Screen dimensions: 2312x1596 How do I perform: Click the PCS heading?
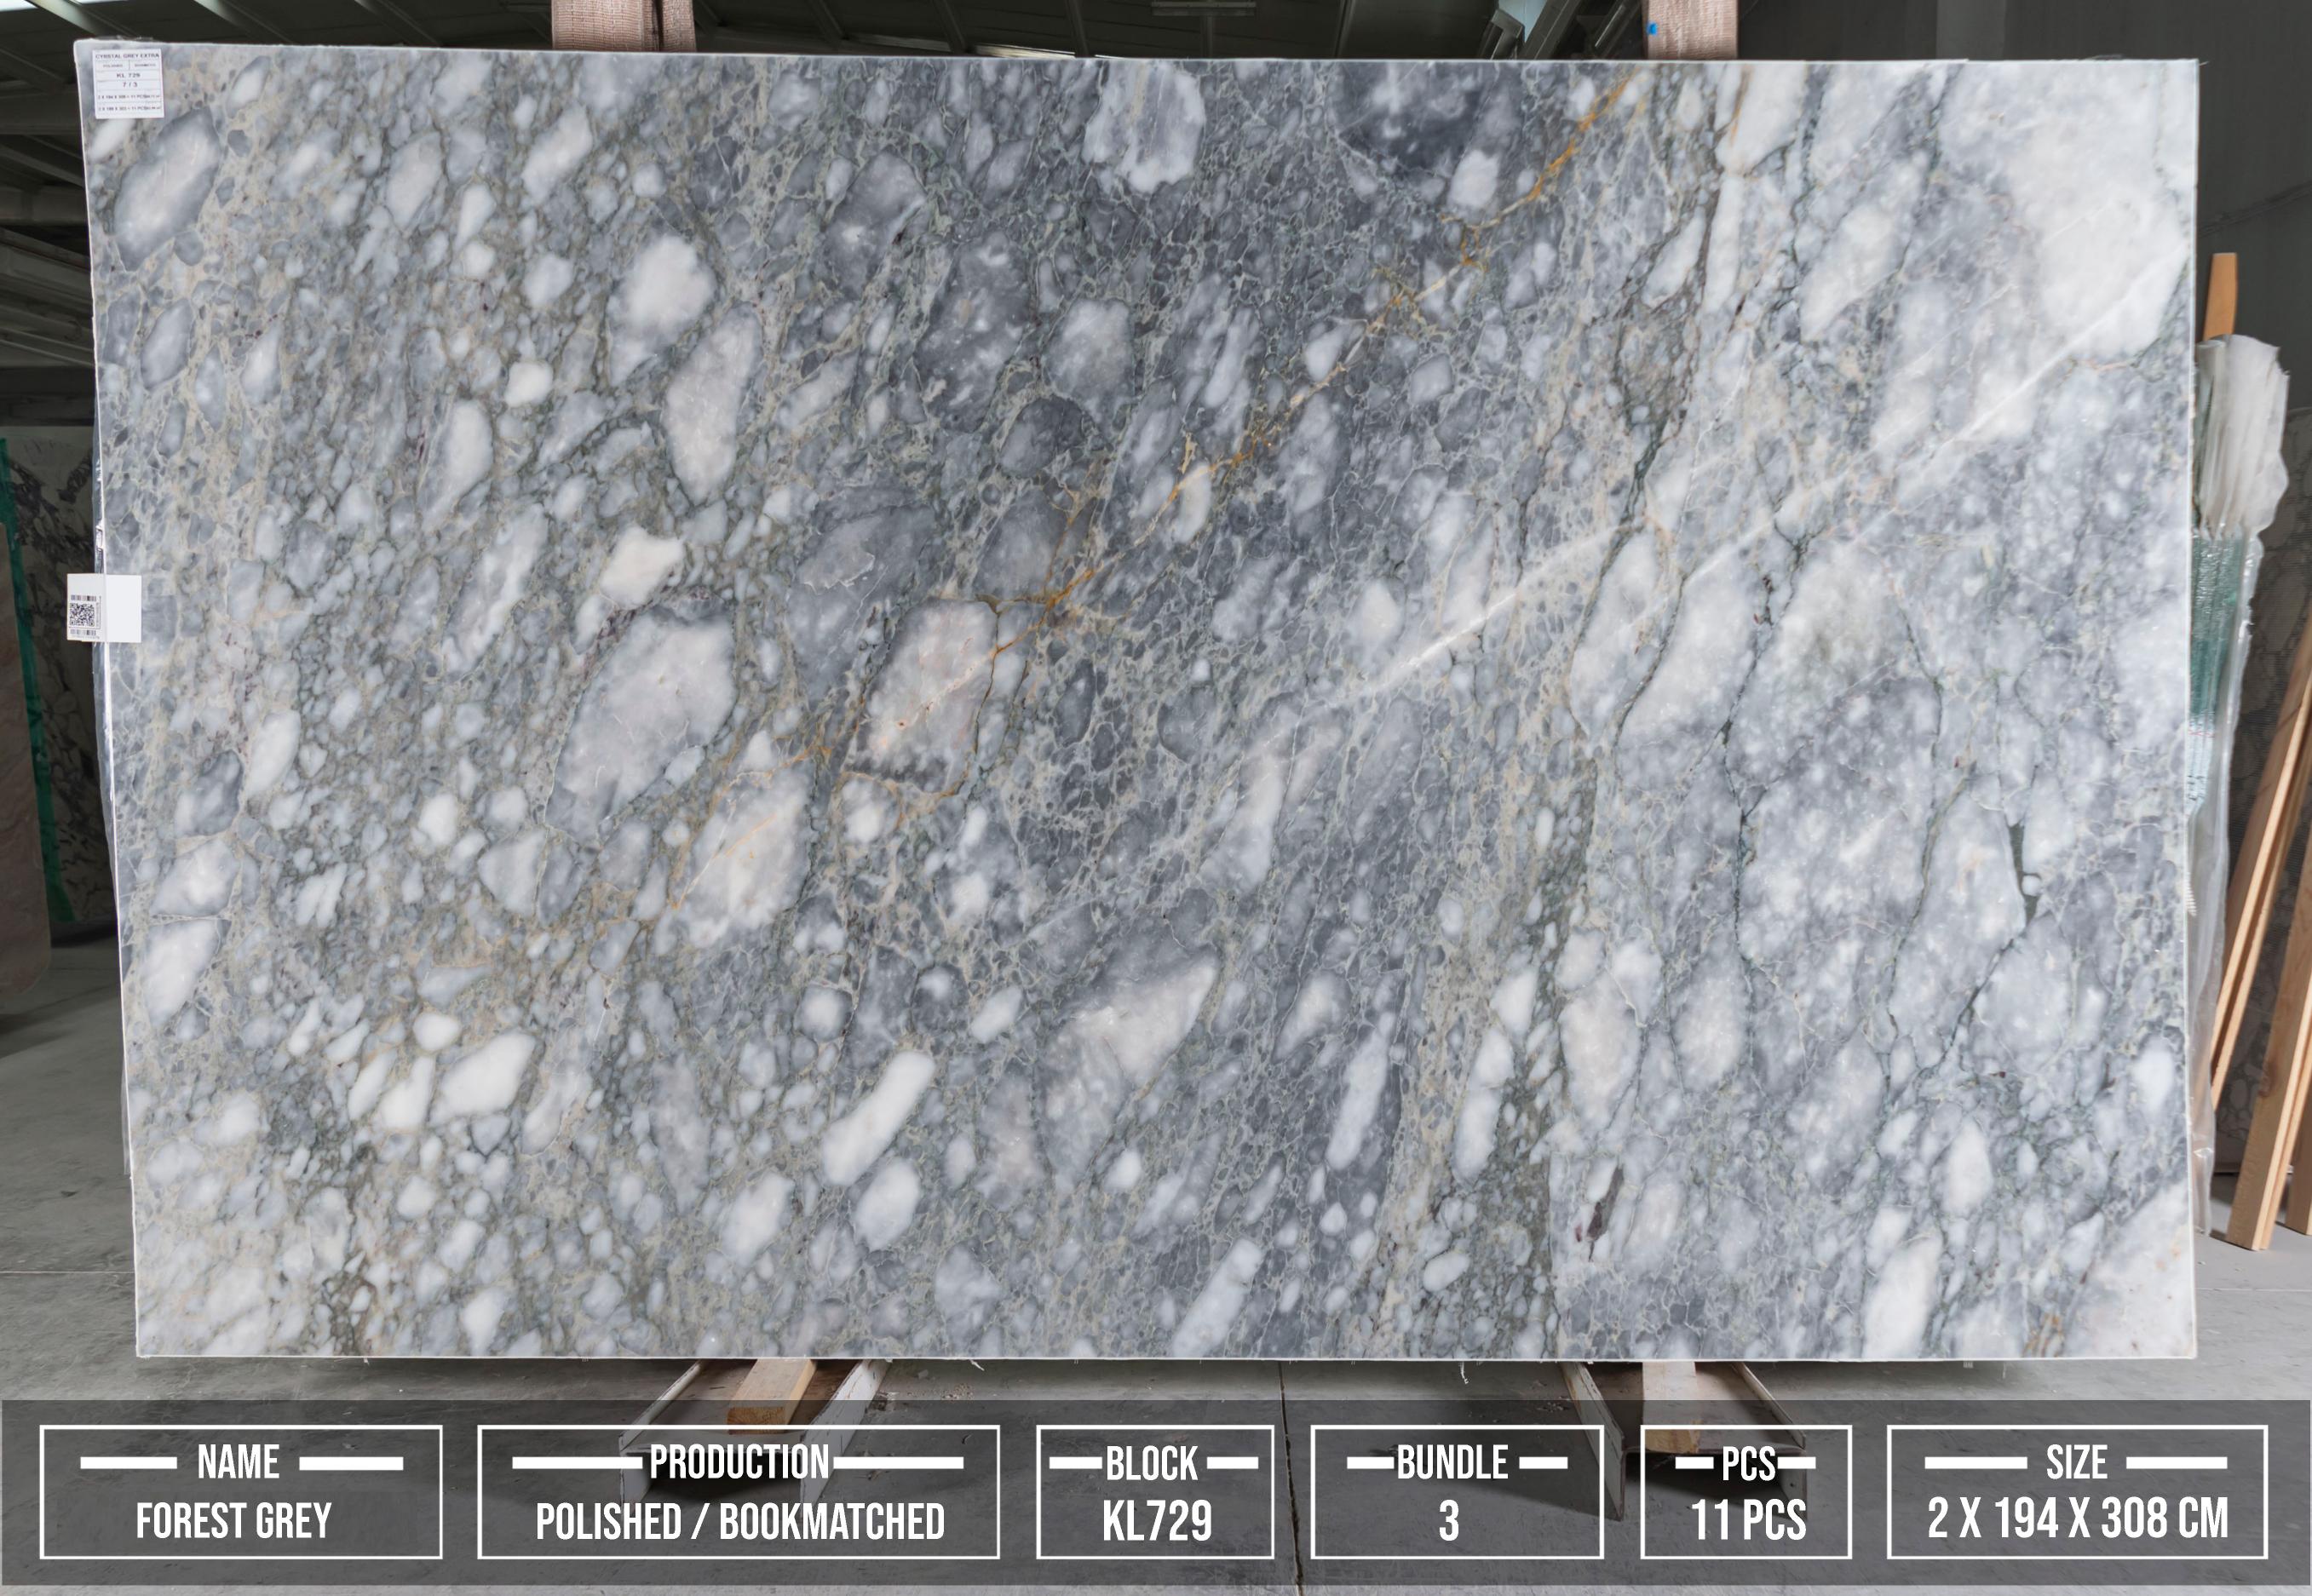click(1748, 1464)
